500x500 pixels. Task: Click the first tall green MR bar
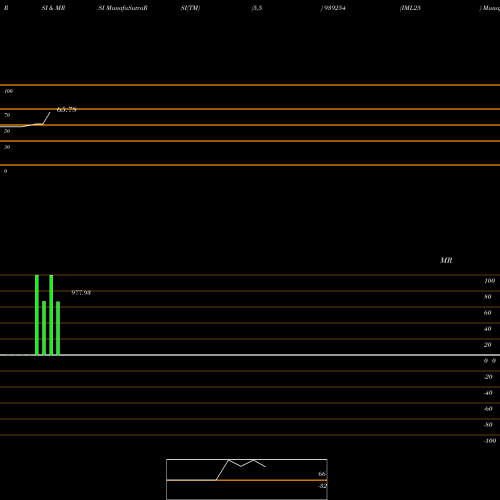pyautogui.click(x=37, y=315)
